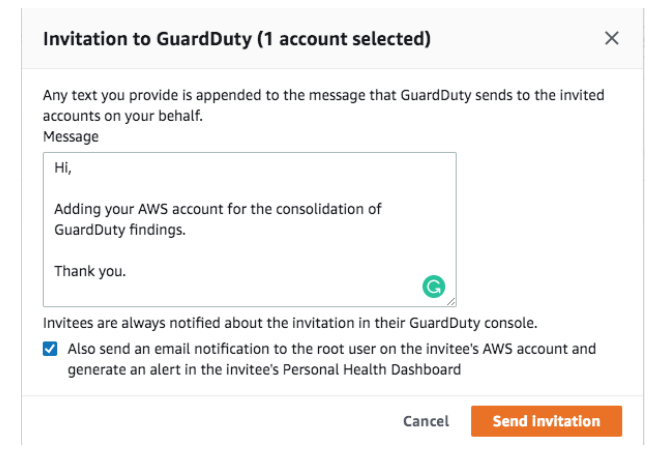Click the "GuardDuty findings." message line
Viewport: 672px width, 469px height.
[x=120, y=229]
